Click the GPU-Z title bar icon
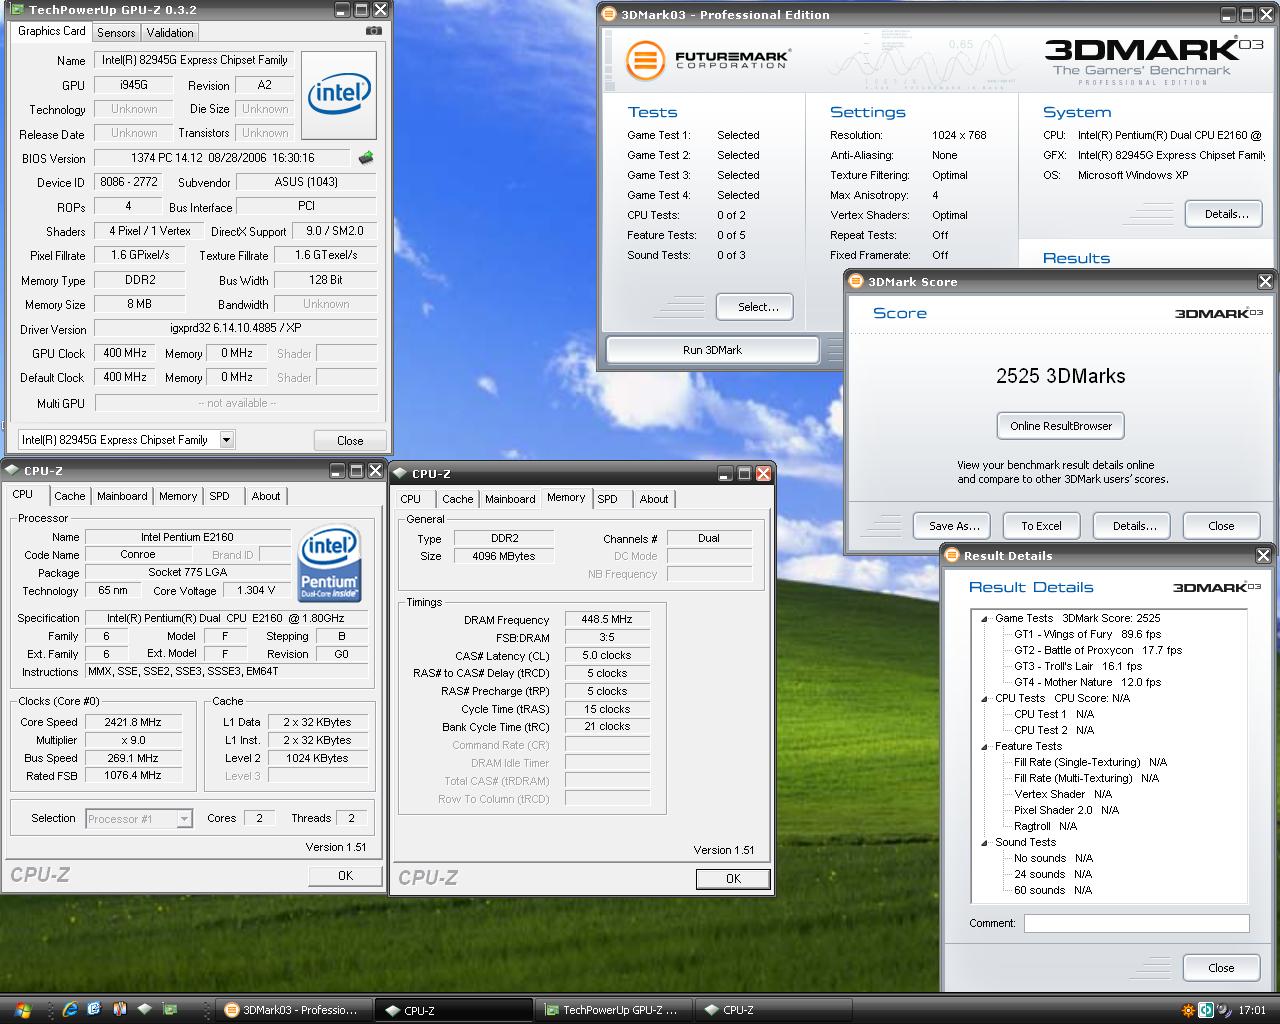Screen dimensions: 1280x1024 [16, 10]
